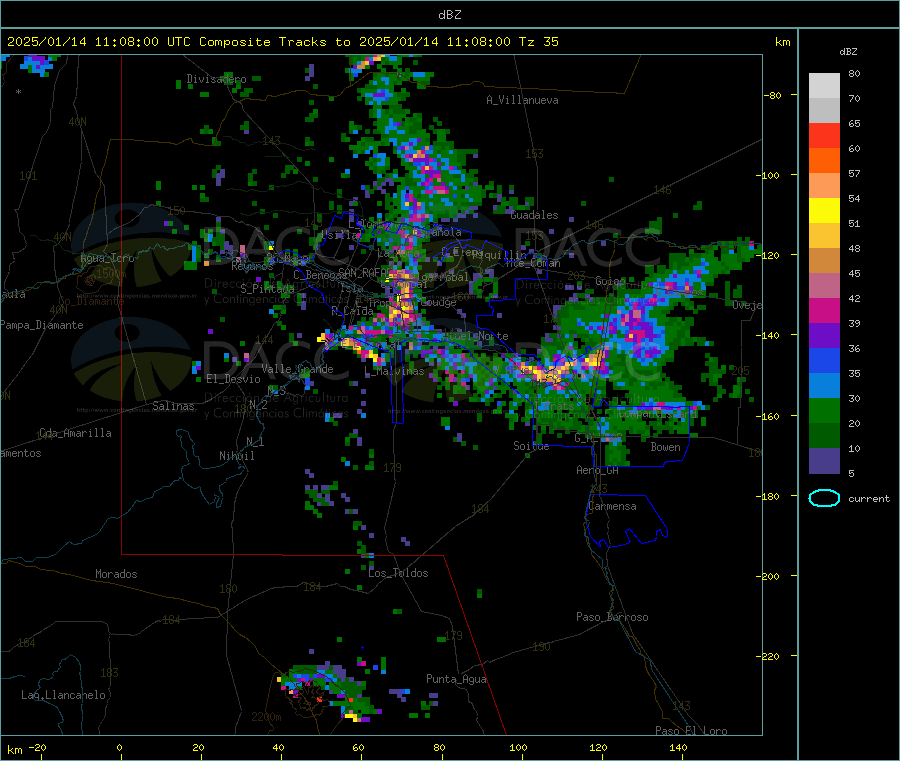Click the legend value 80
Screen dimensions: 900x761
point(854,73)
